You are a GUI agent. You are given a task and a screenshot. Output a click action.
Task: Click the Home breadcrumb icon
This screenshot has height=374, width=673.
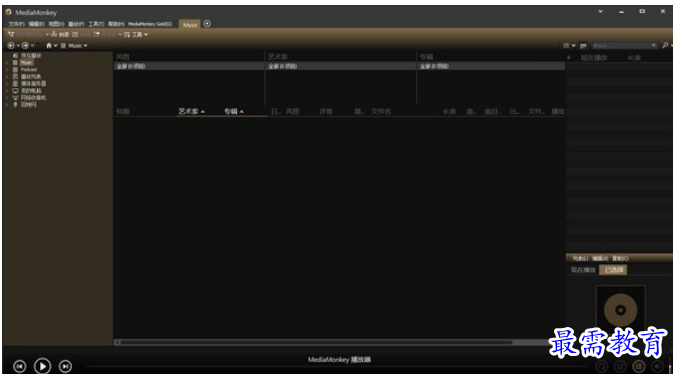point(49,46)
